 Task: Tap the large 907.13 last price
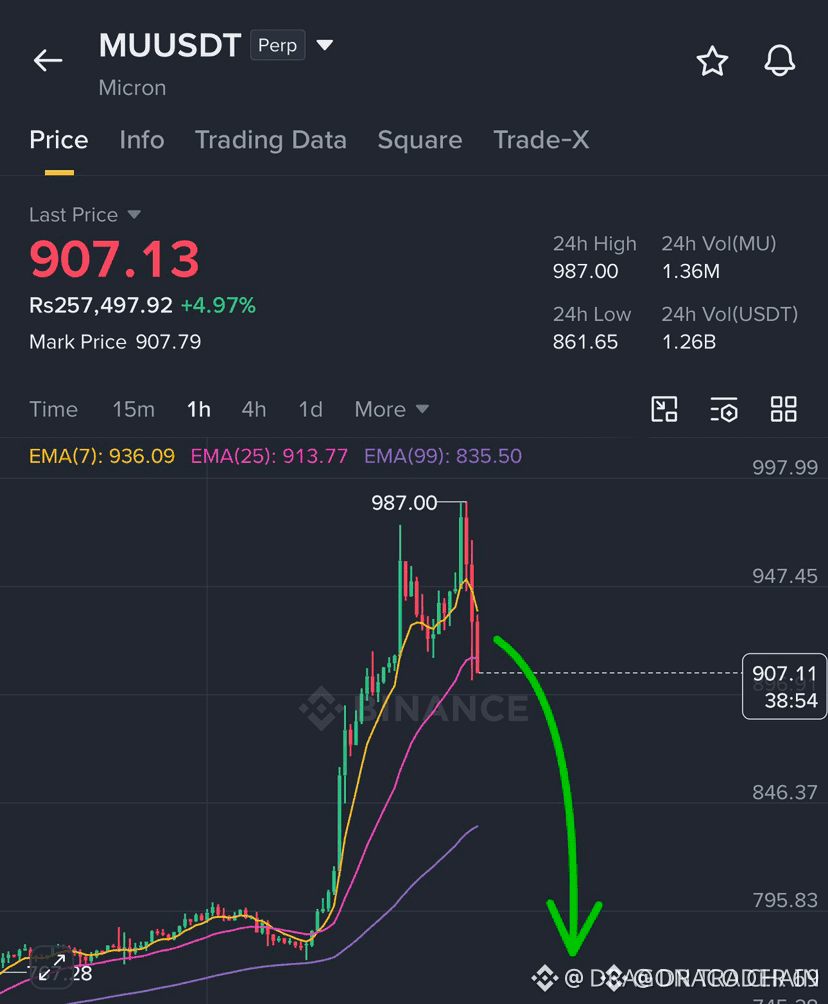pyautogui.click(x=115, y=259)
